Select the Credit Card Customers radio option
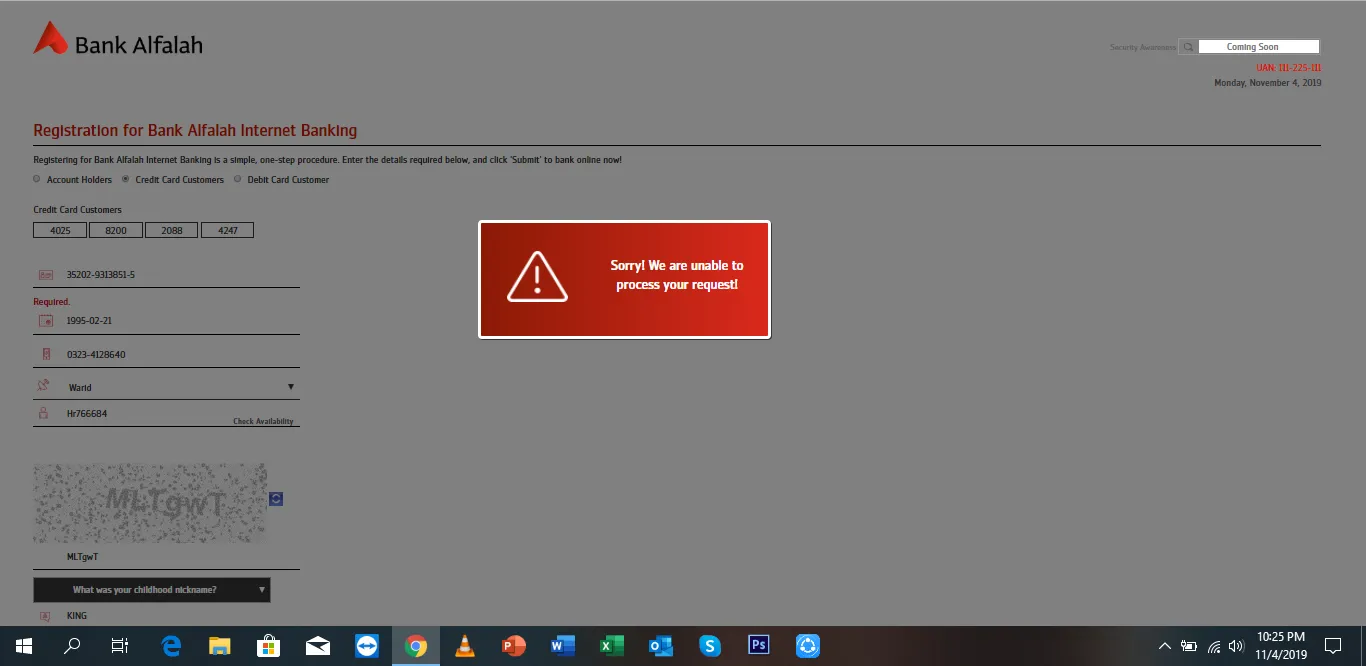The image size is (1366, 666). (x=126, y=179)
